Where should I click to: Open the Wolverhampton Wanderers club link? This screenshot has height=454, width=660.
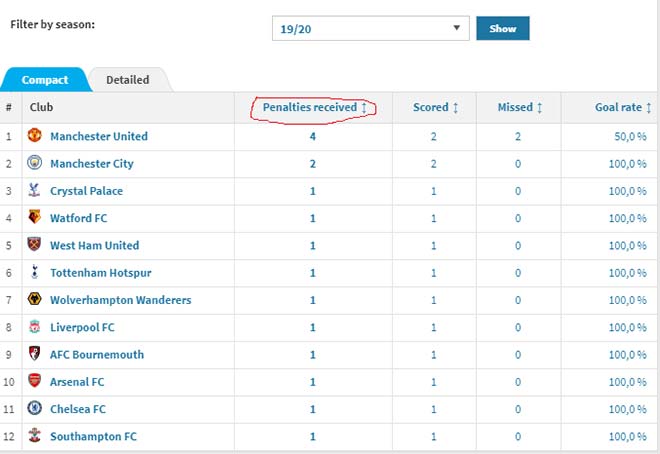(120, 300)
